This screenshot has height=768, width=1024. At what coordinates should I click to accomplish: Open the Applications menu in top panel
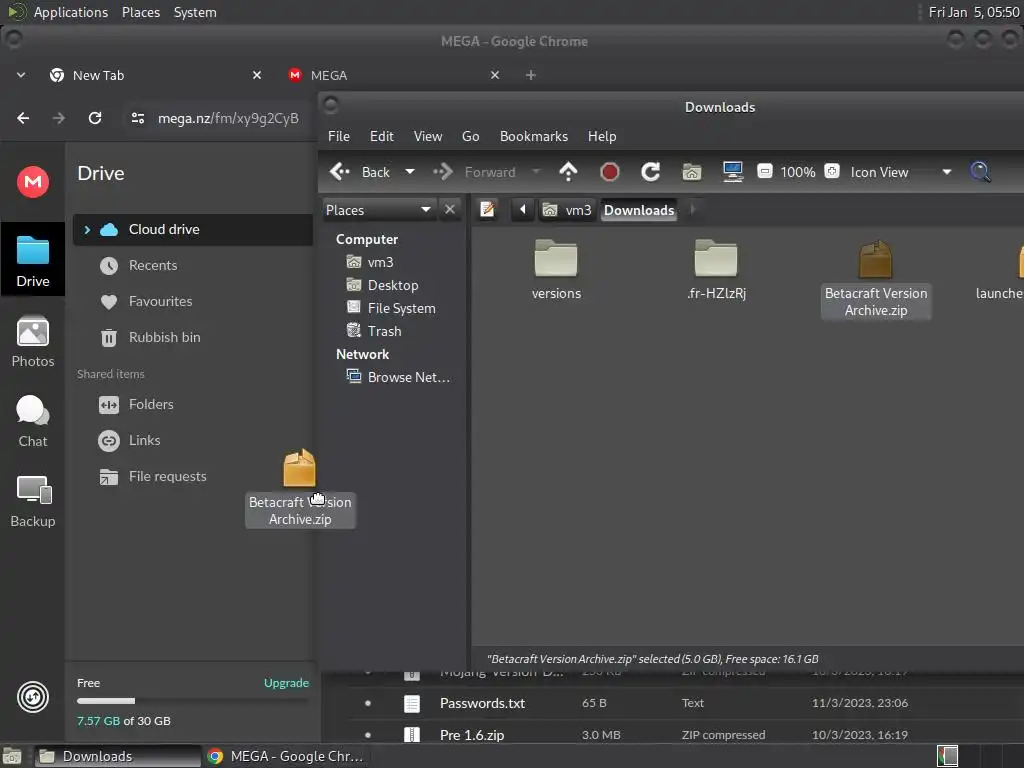pyautogui.click(x=71, y=12)
